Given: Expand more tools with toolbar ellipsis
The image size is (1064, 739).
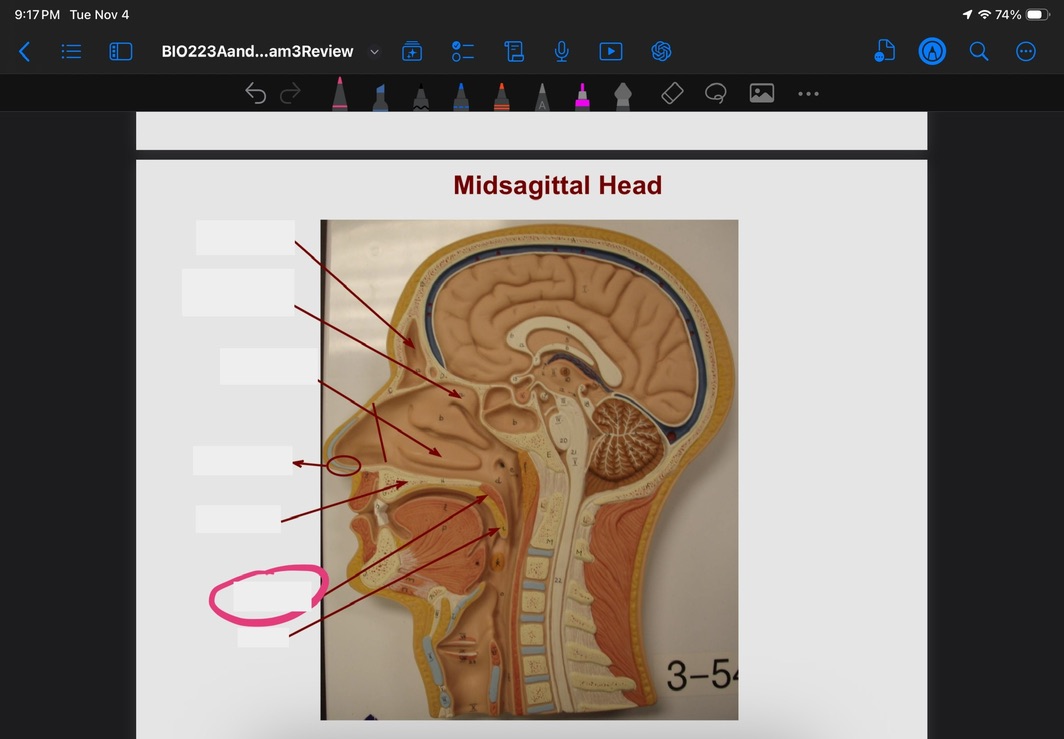Looking at the screenshot, I should [808, 94].
